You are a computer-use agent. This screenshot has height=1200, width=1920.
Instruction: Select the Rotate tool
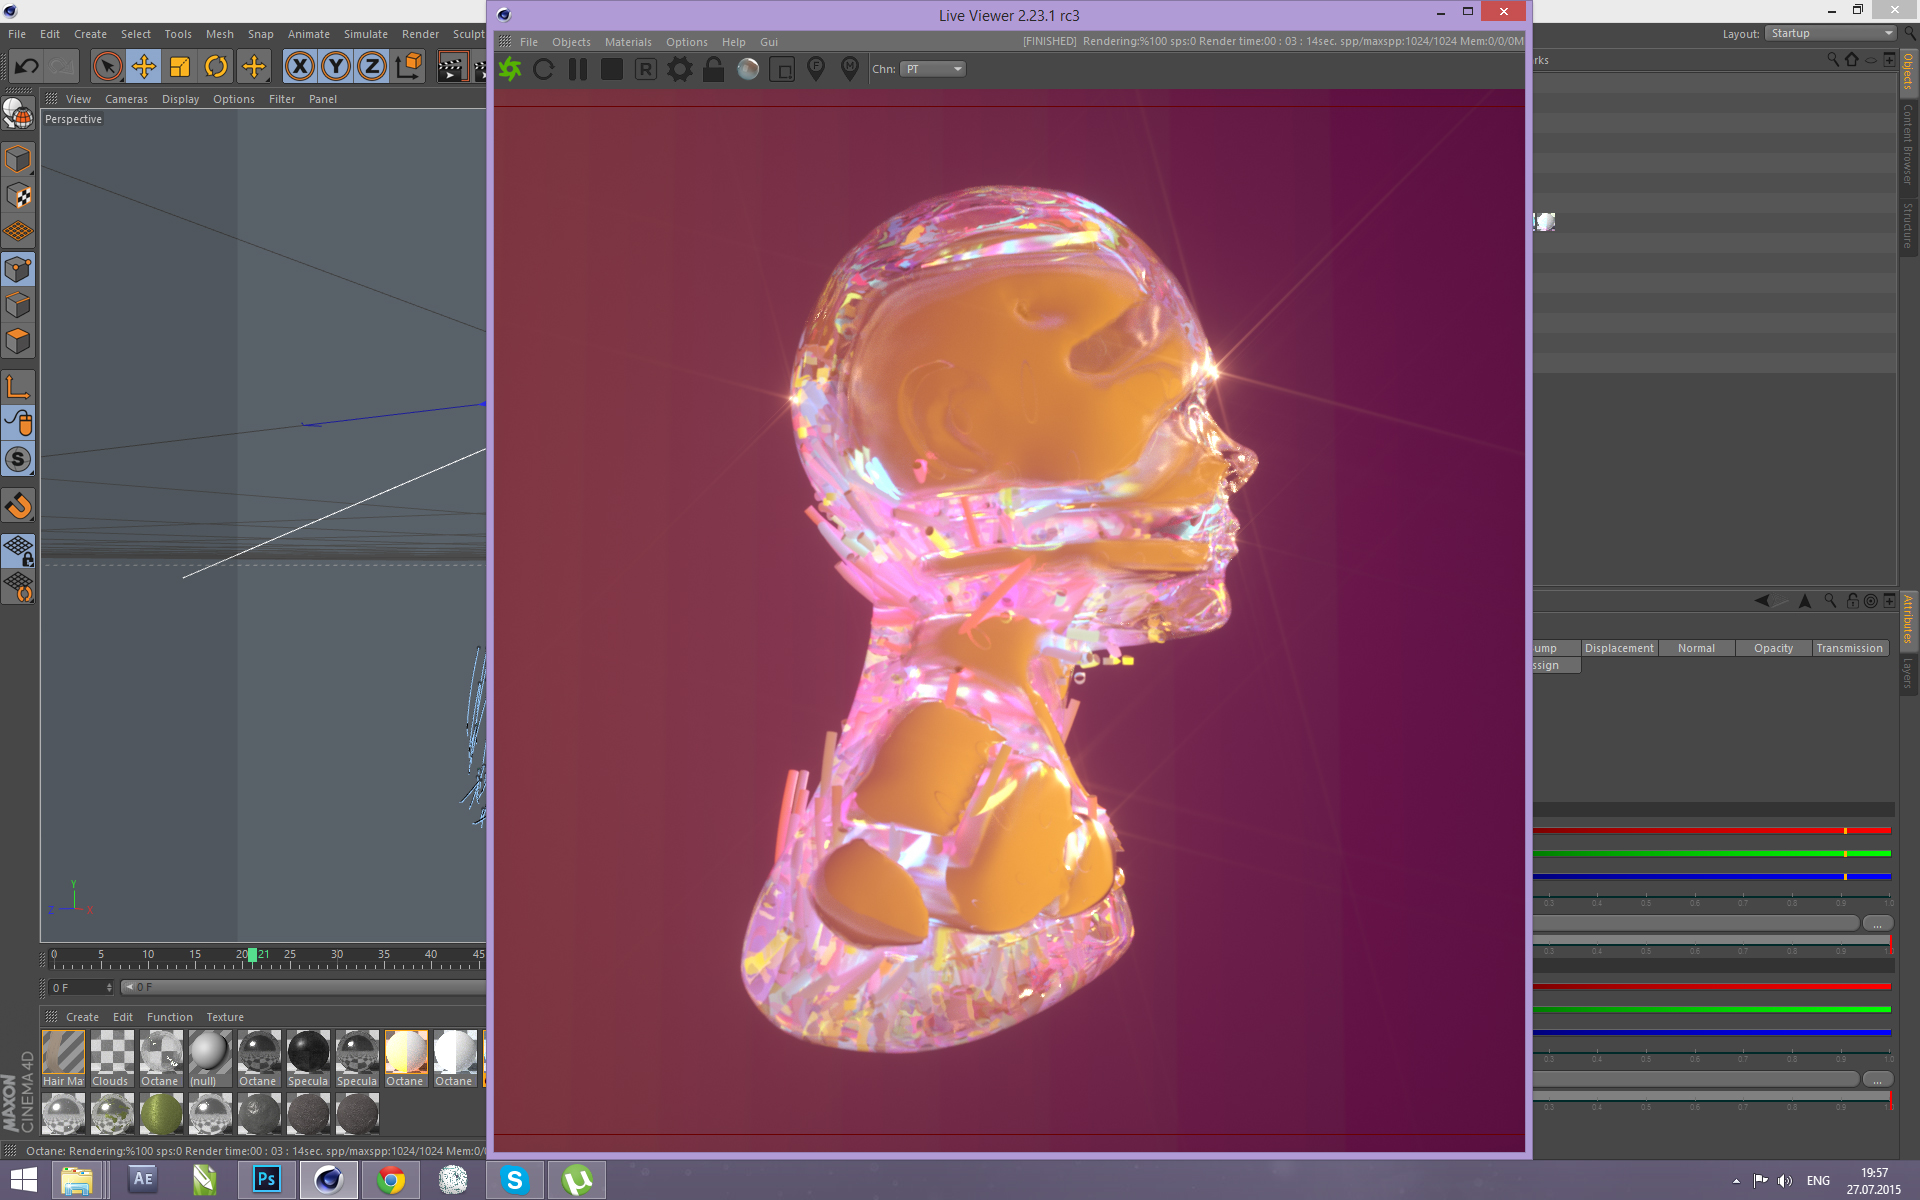coord(216,67)
